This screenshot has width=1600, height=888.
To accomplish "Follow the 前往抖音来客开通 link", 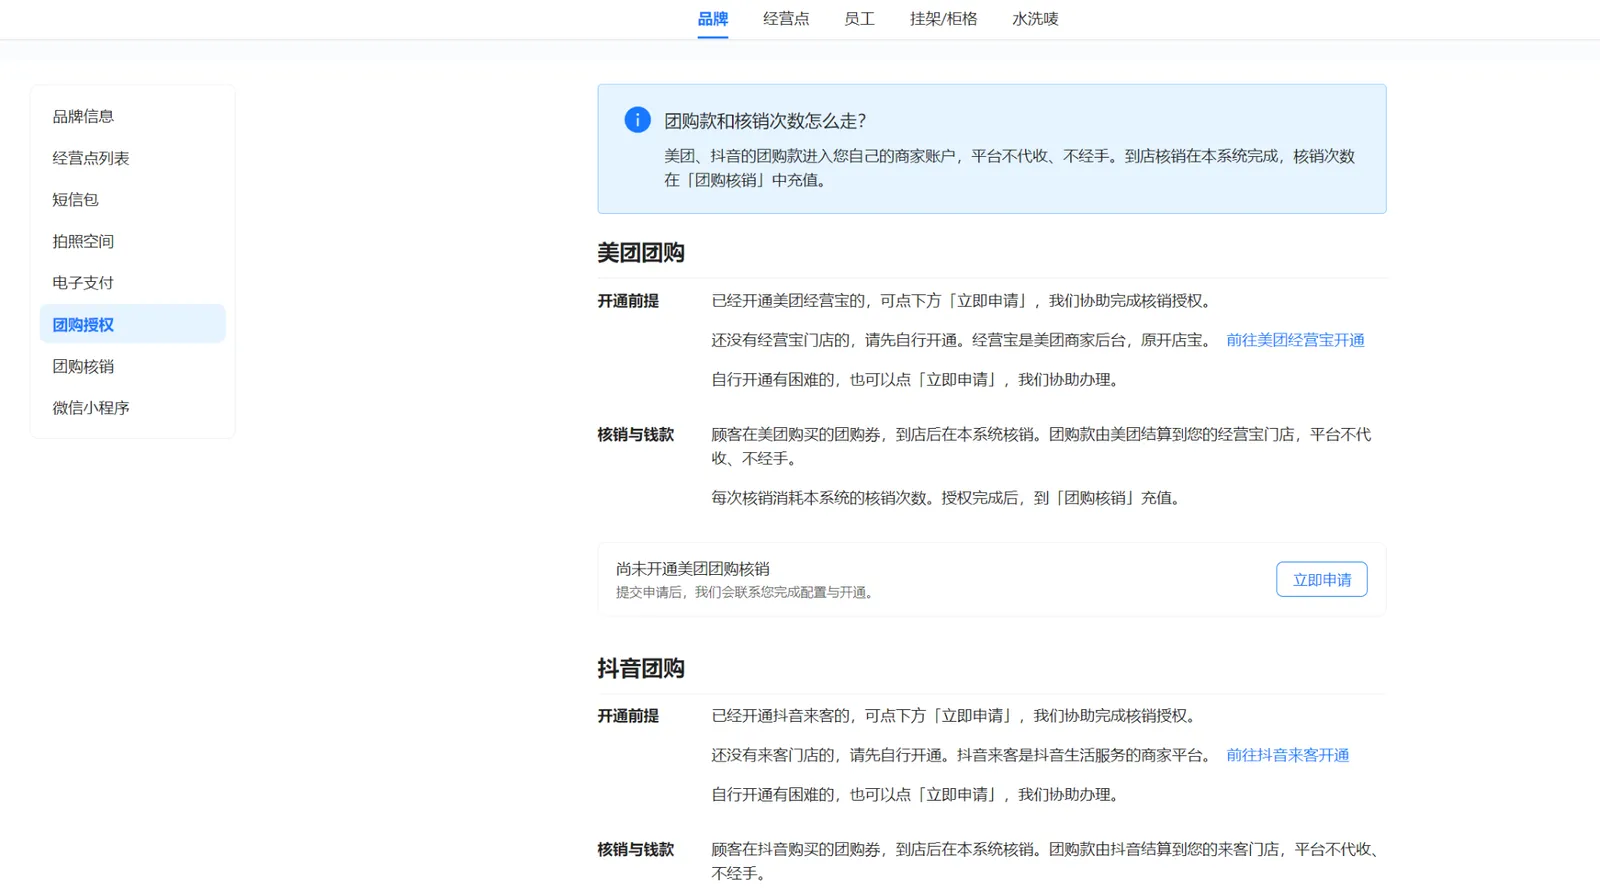I will click(x=1287, y=755).
